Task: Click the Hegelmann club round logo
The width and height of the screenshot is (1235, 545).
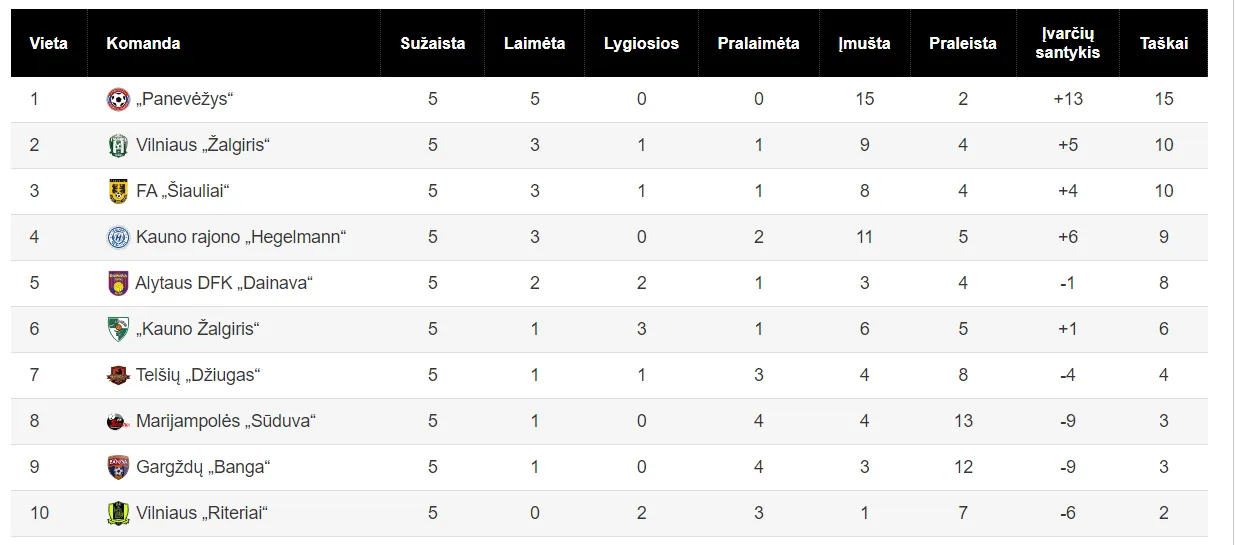Action: click(x=118, y=237)
